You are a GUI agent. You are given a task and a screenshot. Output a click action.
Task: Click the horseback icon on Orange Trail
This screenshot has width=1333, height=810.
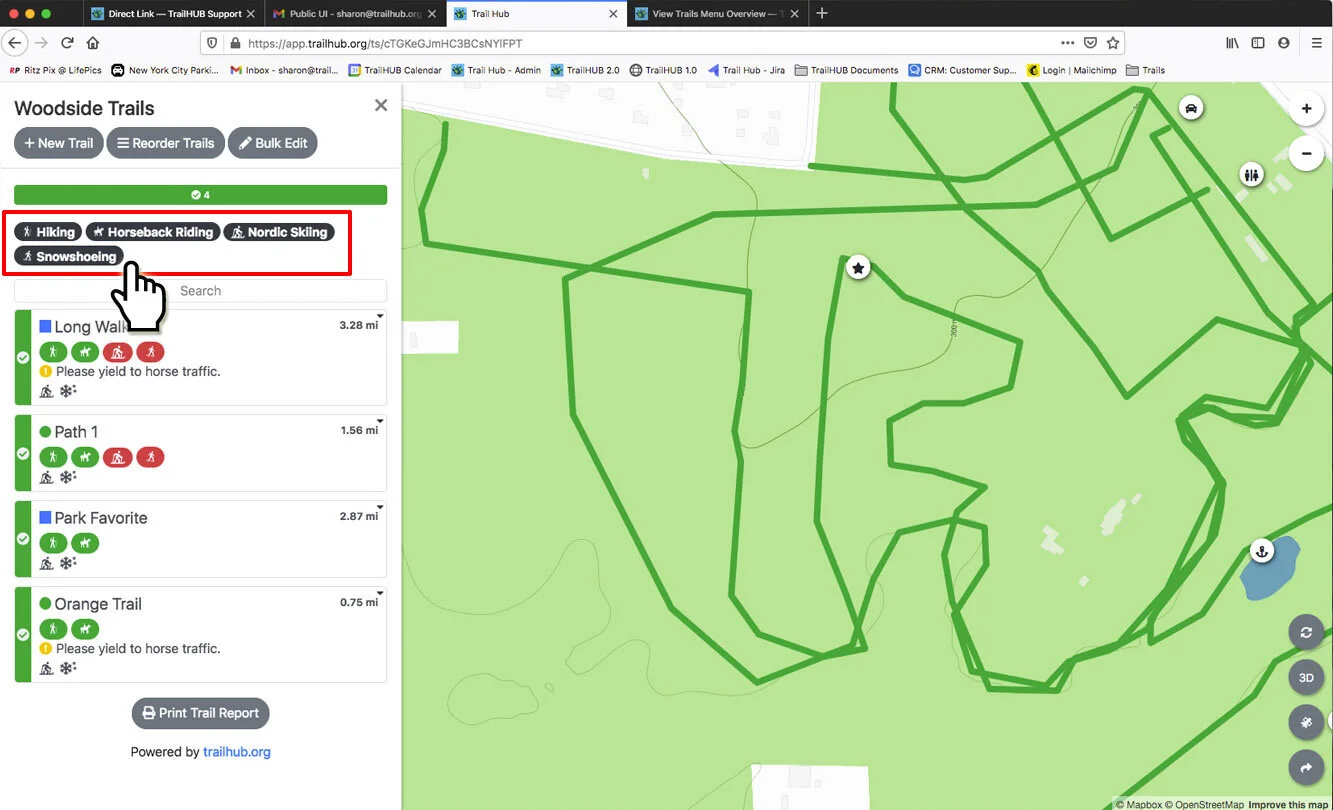tap(86, 629)
